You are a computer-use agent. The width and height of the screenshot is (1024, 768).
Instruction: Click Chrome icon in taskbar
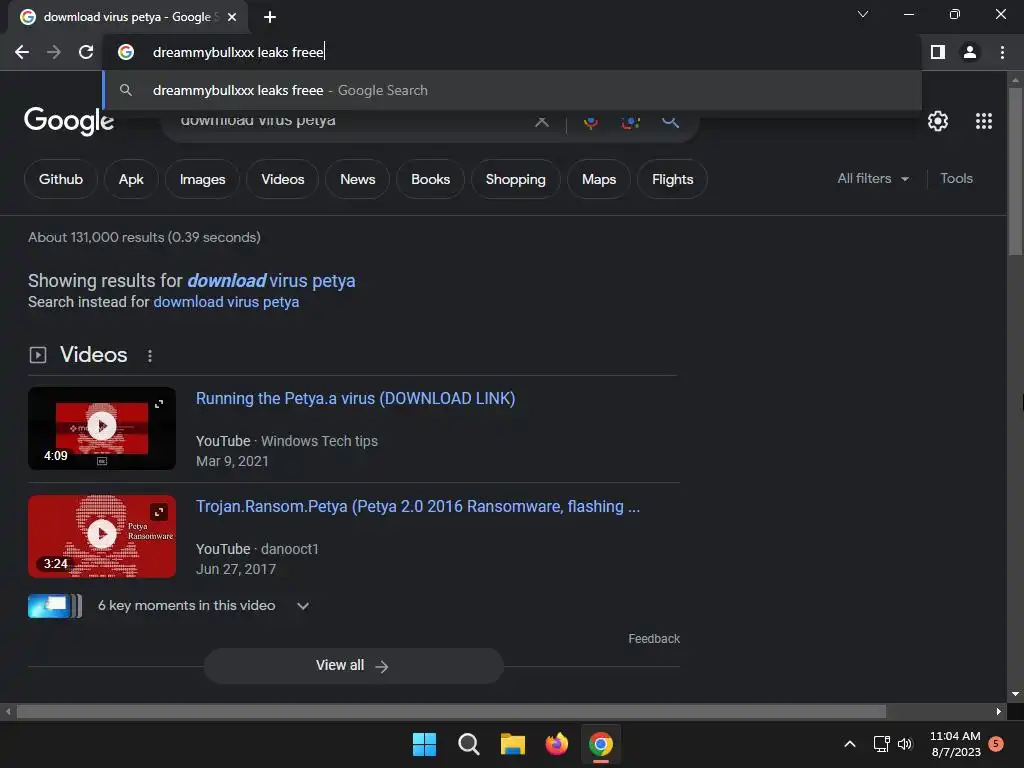601,744
